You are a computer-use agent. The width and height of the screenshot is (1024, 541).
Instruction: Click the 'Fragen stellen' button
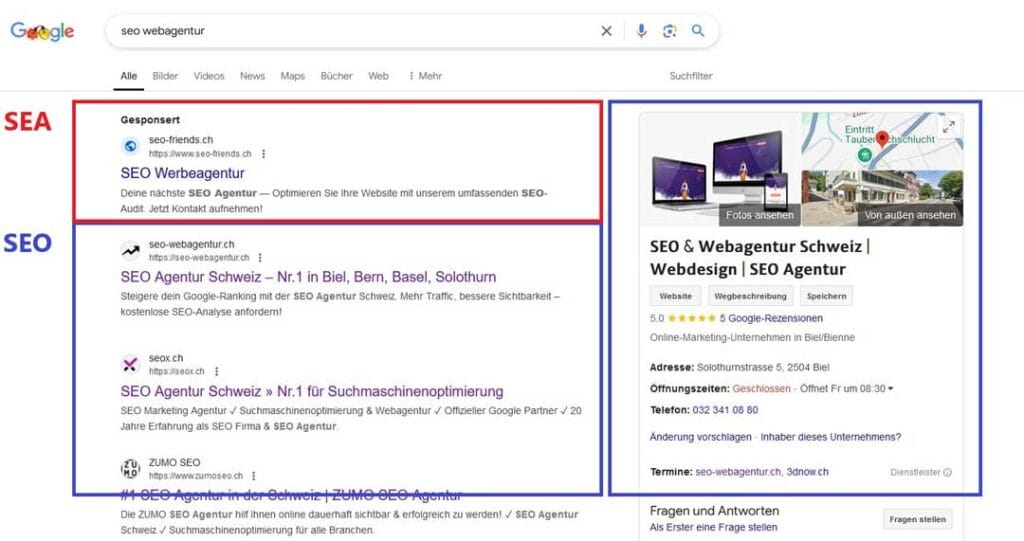[x=918, y=519]
